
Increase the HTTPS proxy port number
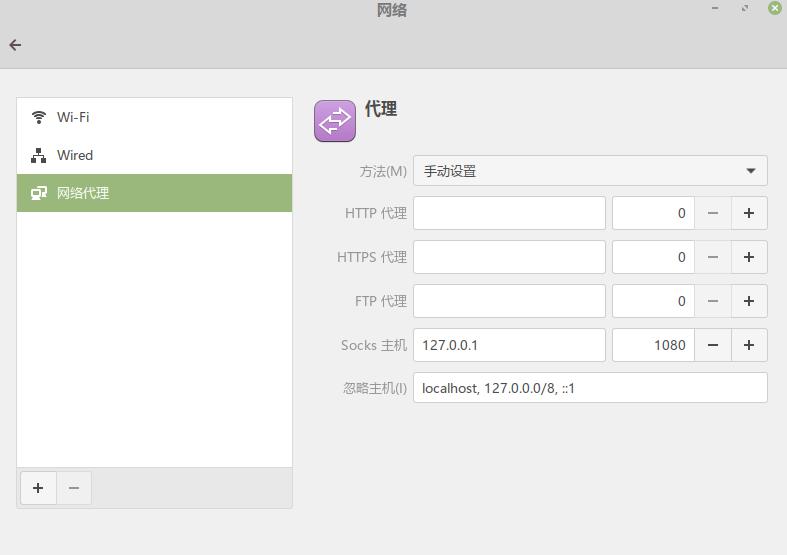click(x=749, y=257)
